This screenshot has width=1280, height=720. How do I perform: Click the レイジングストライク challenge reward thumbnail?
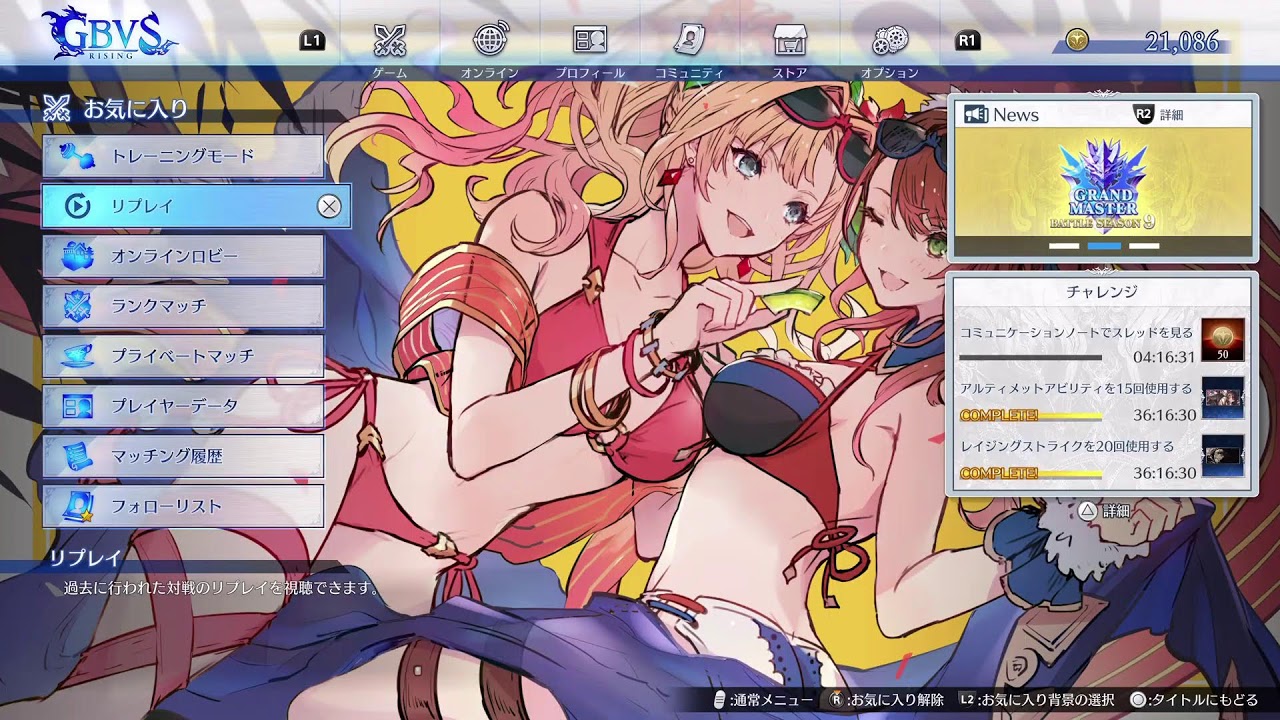1223,456
